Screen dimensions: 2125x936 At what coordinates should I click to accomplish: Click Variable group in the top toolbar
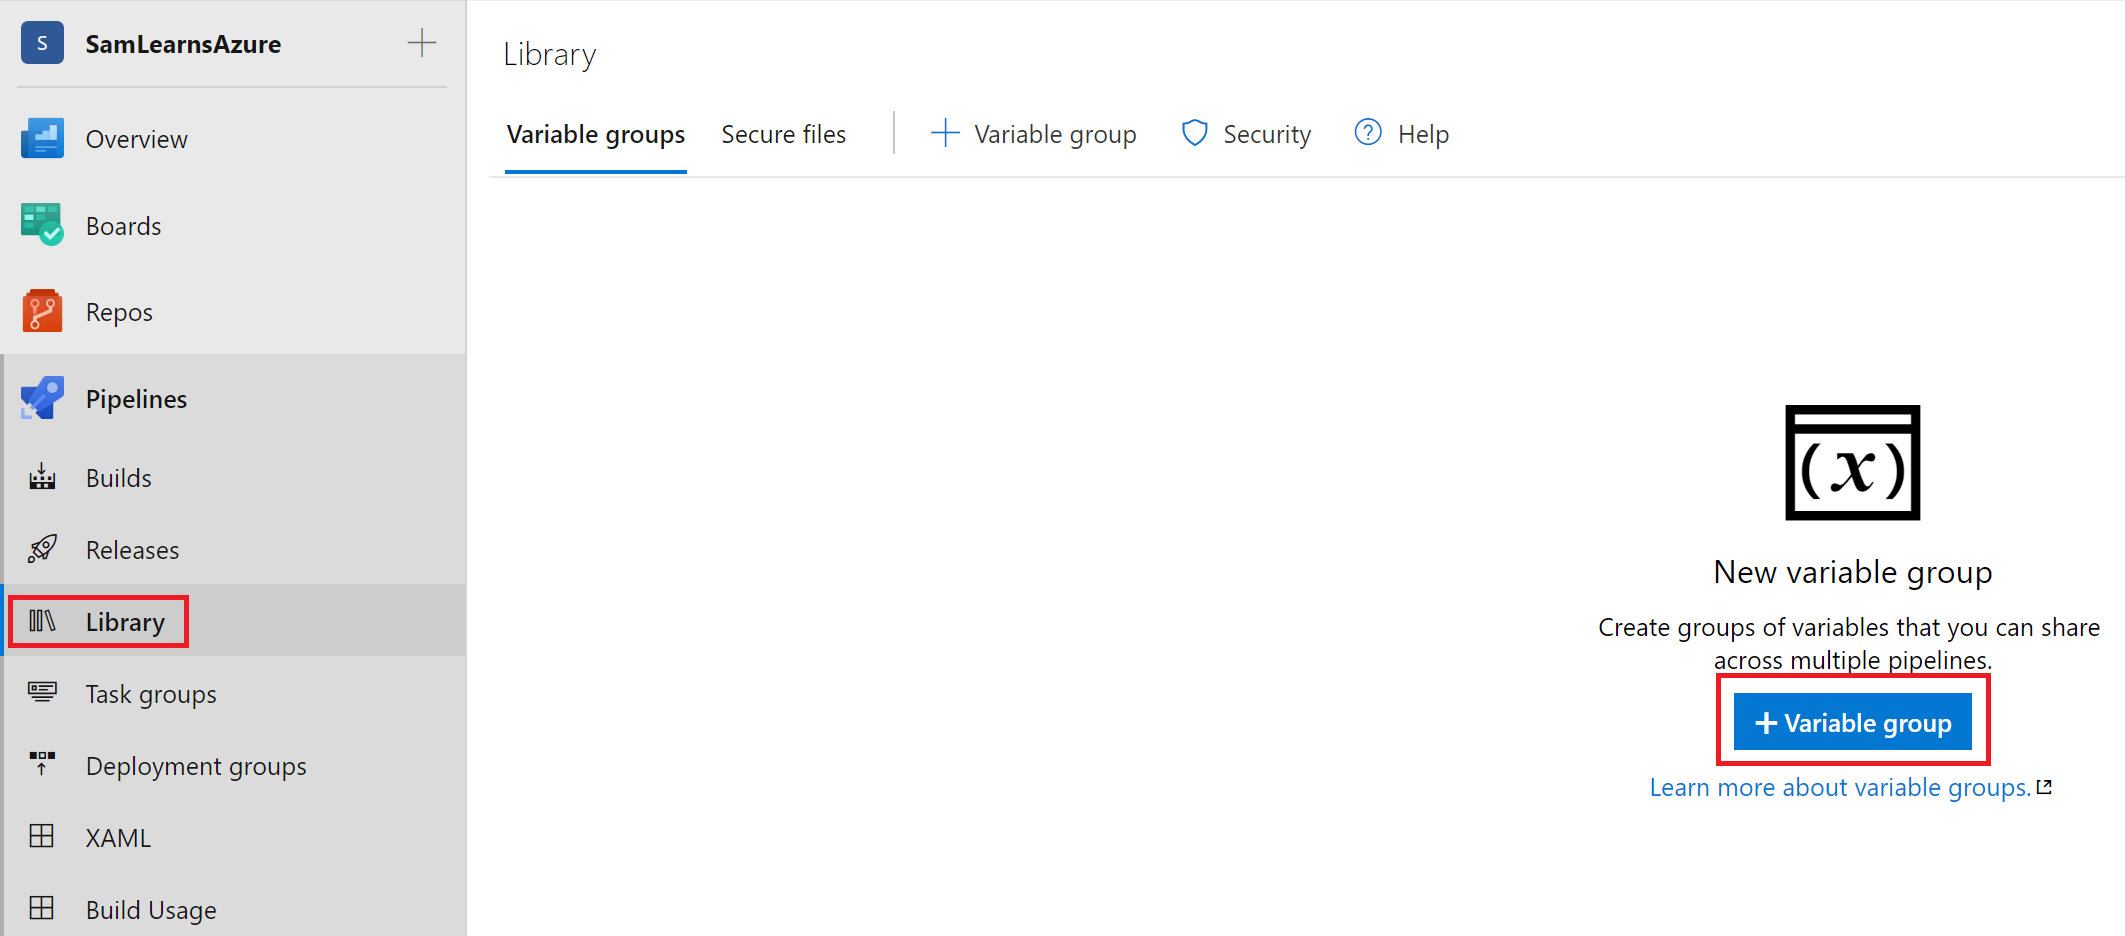tap(1034, 134)
